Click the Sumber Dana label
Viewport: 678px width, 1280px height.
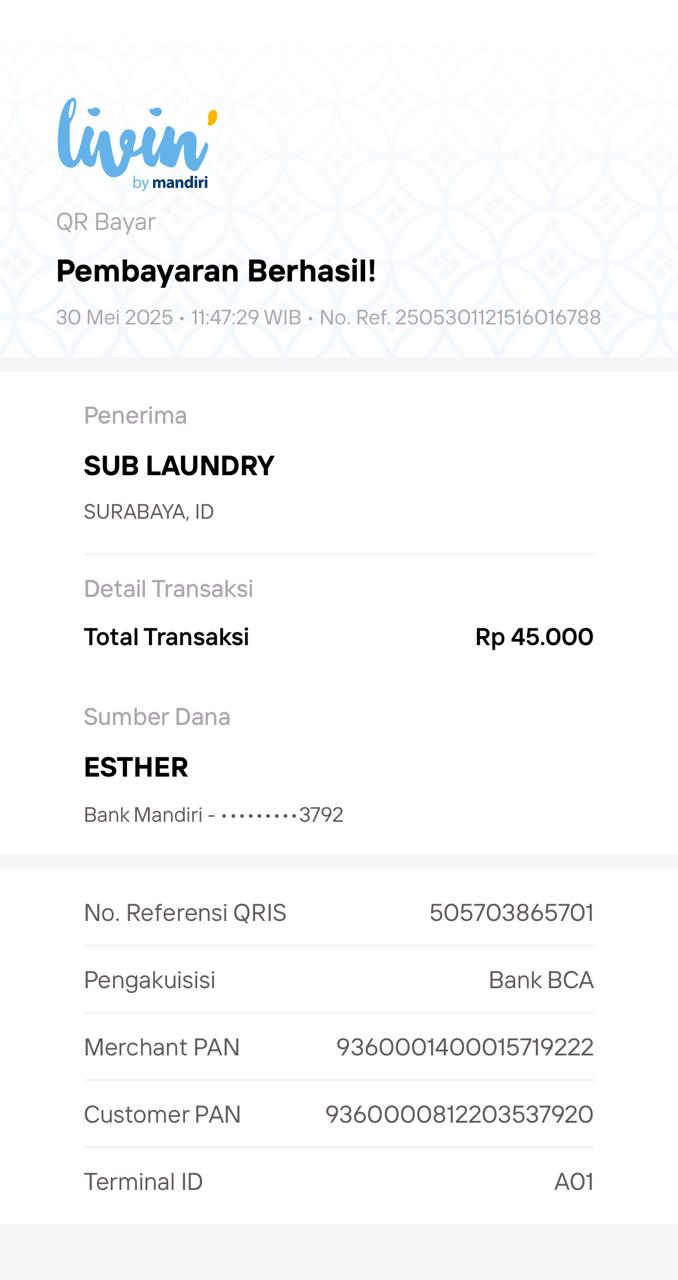tap(157, 717)
